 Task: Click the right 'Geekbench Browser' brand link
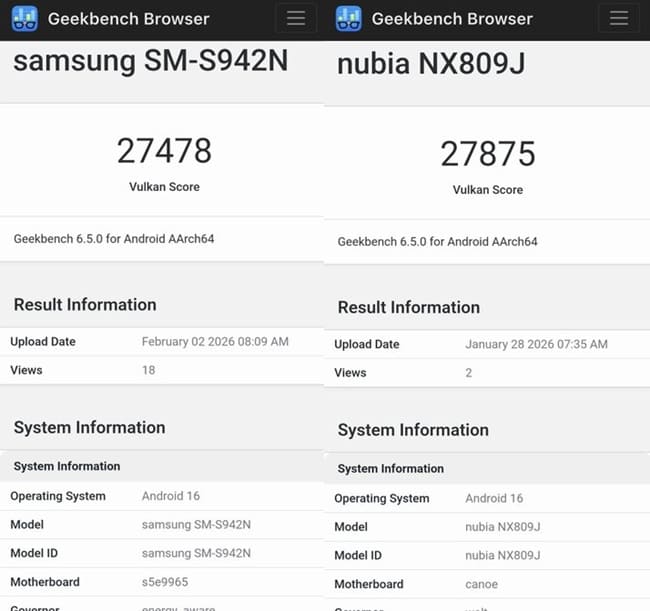pyautogui.click(x=452, y=19)
